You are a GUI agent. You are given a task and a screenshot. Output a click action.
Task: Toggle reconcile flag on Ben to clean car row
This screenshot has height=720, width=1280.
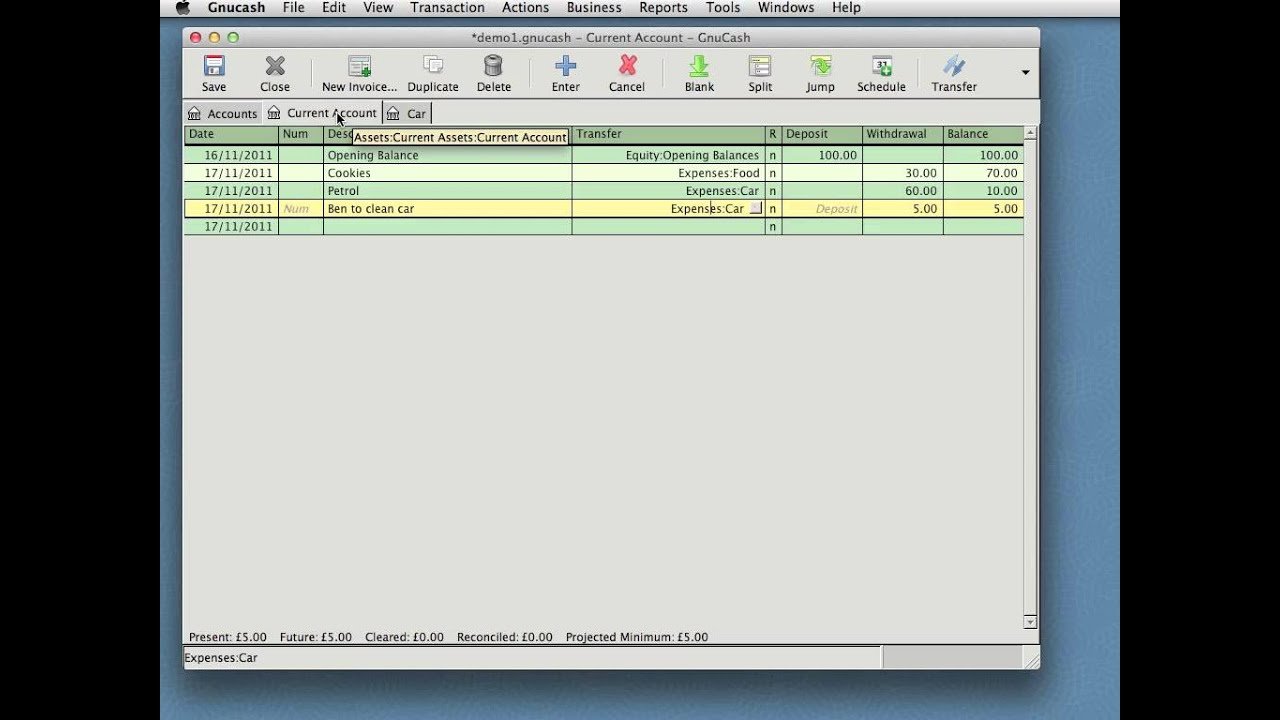(773, 209)
